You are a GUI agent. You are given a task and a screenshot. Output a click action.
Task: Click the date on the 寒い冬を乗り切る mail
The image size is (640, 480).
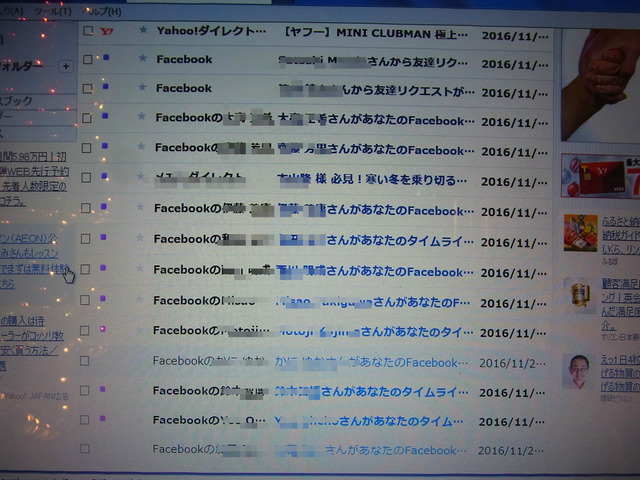coord(514,182)
